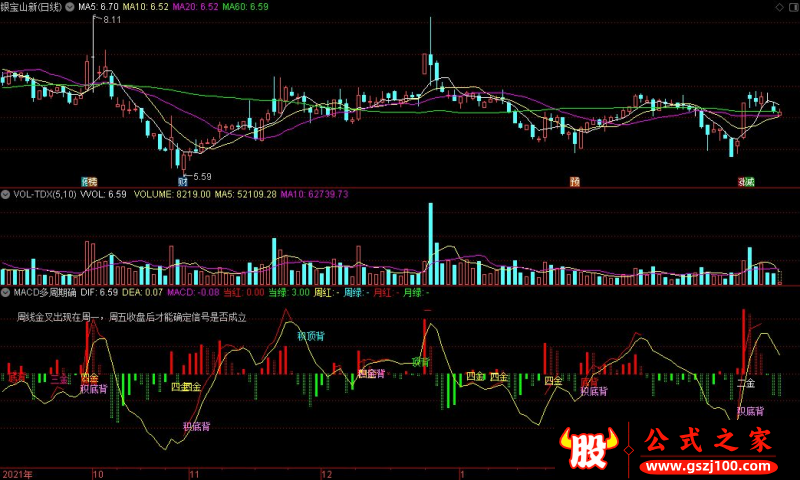Select the 周绿 legend entry
Viewport: 800px width, 480px height.
pyautogui.click(x=356, y=293)
